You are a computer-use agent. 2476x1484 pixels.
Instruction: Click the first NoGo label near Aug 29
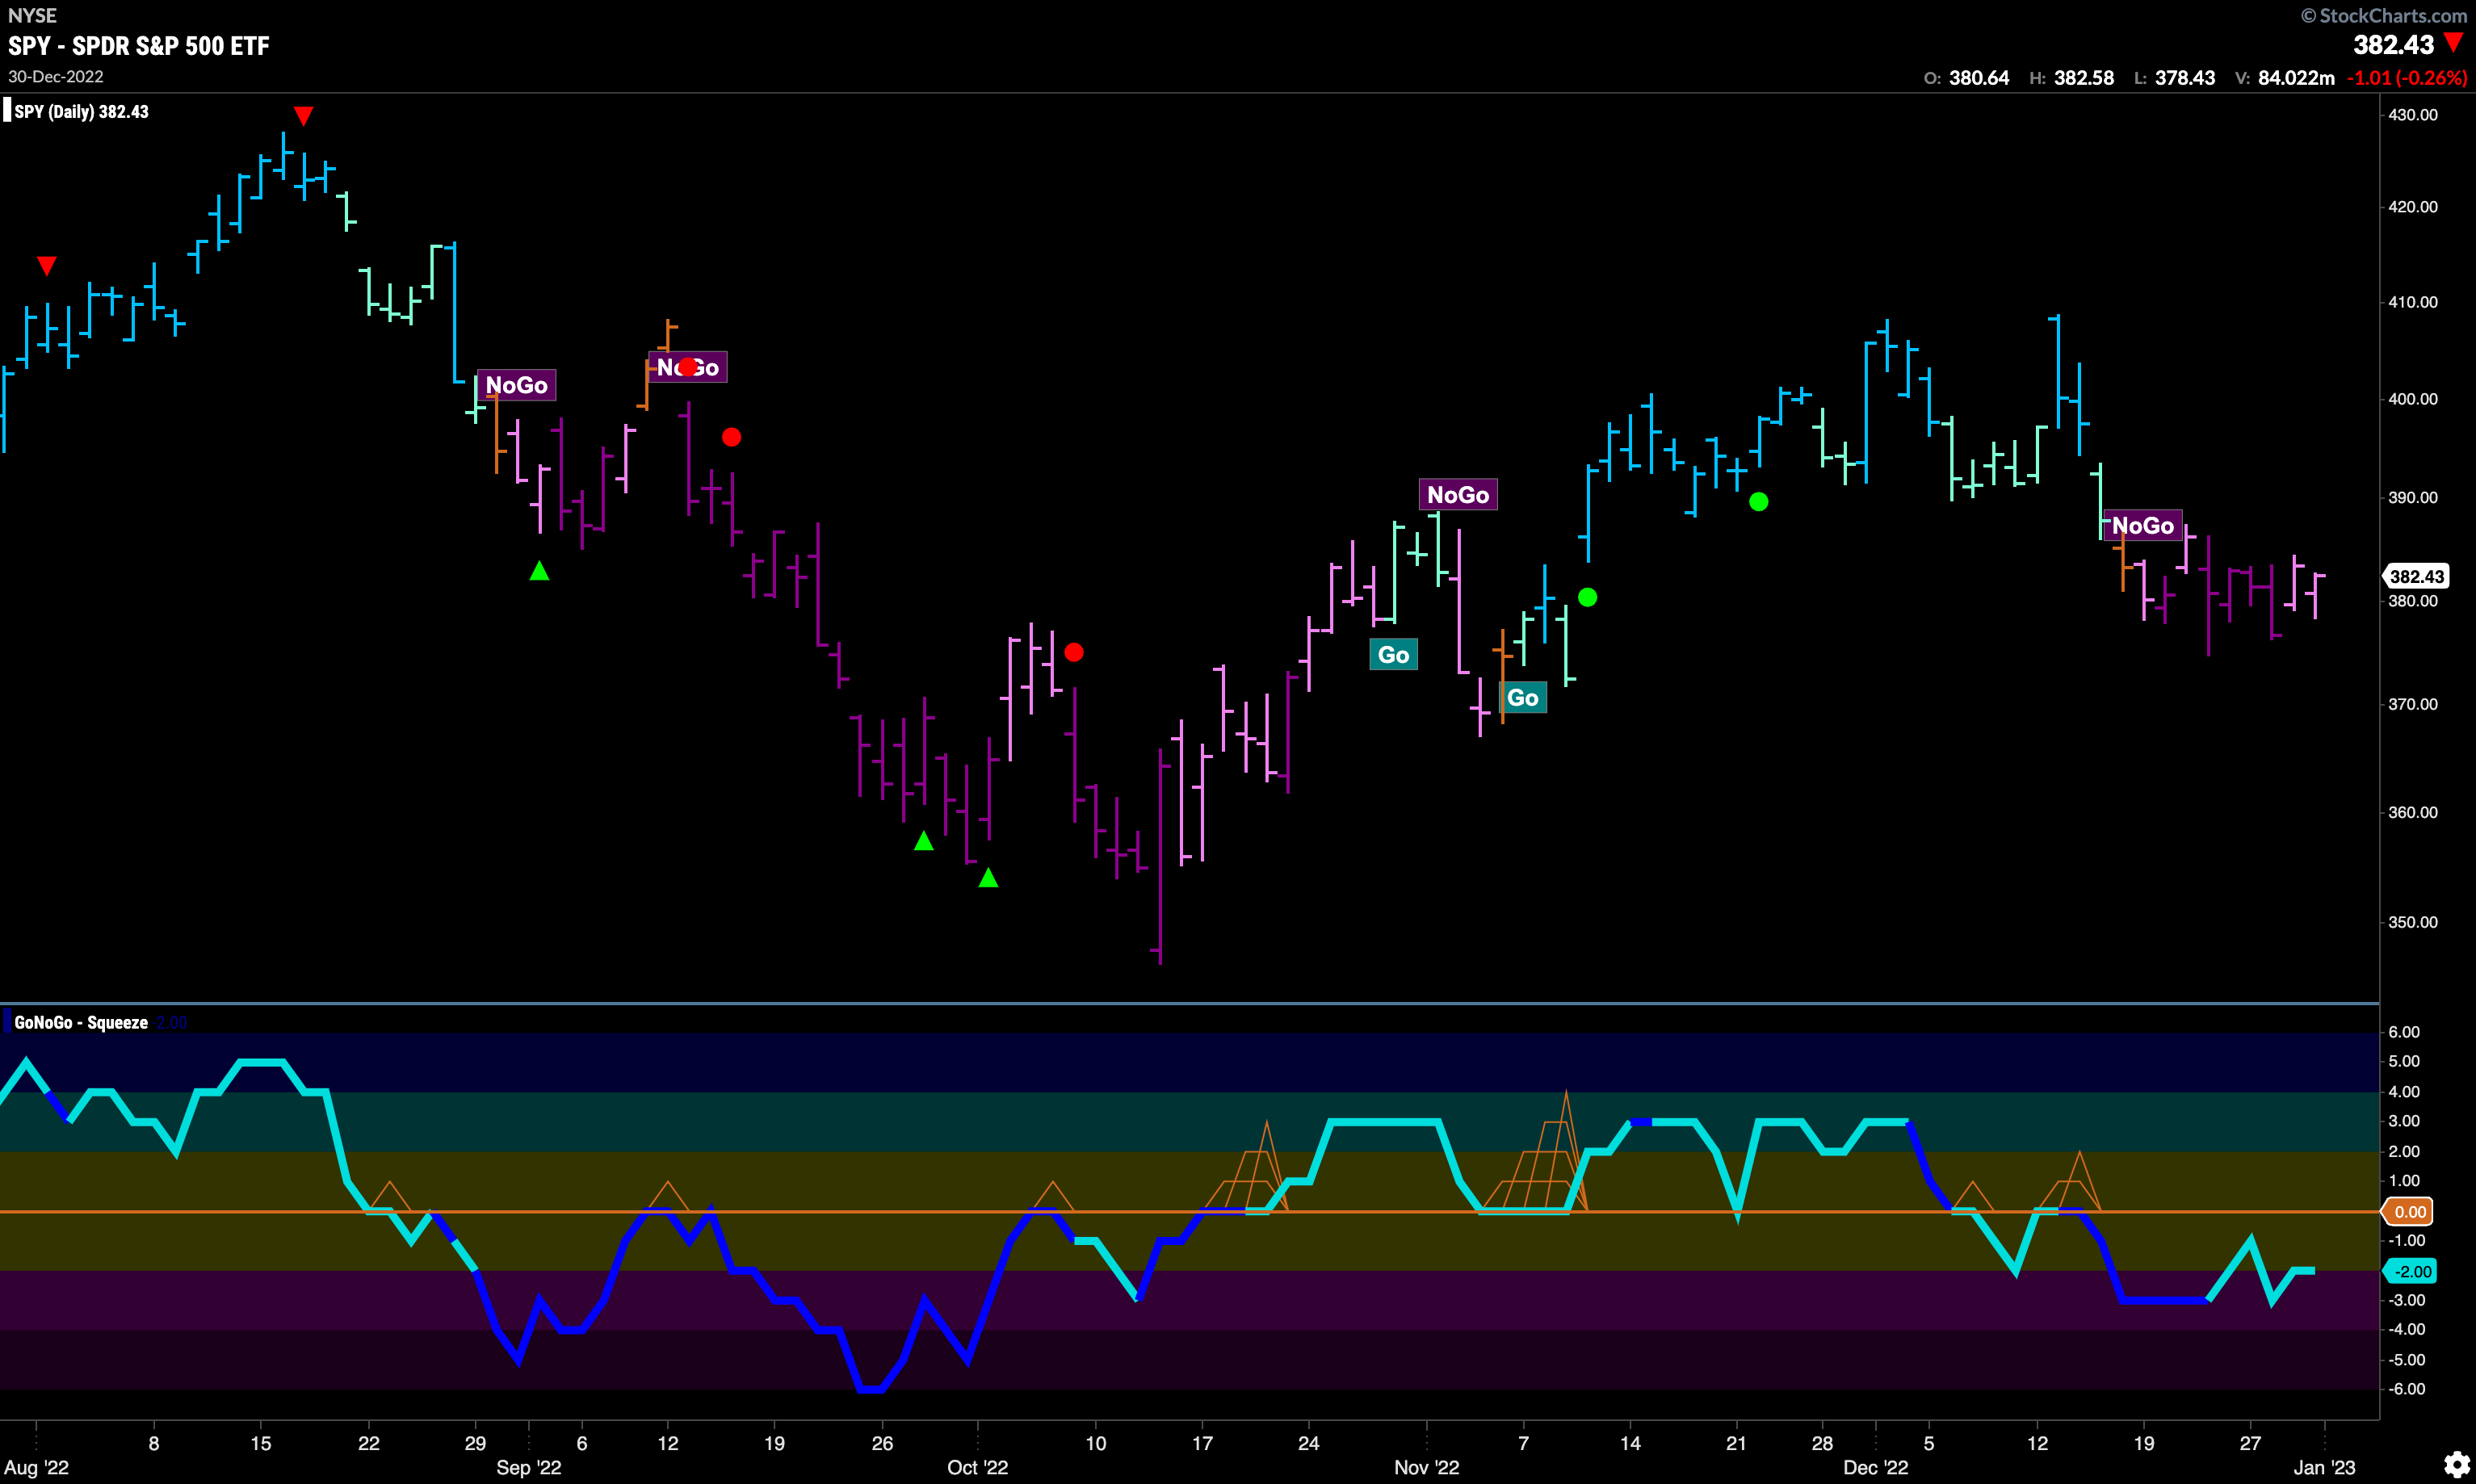coord(516,385)
